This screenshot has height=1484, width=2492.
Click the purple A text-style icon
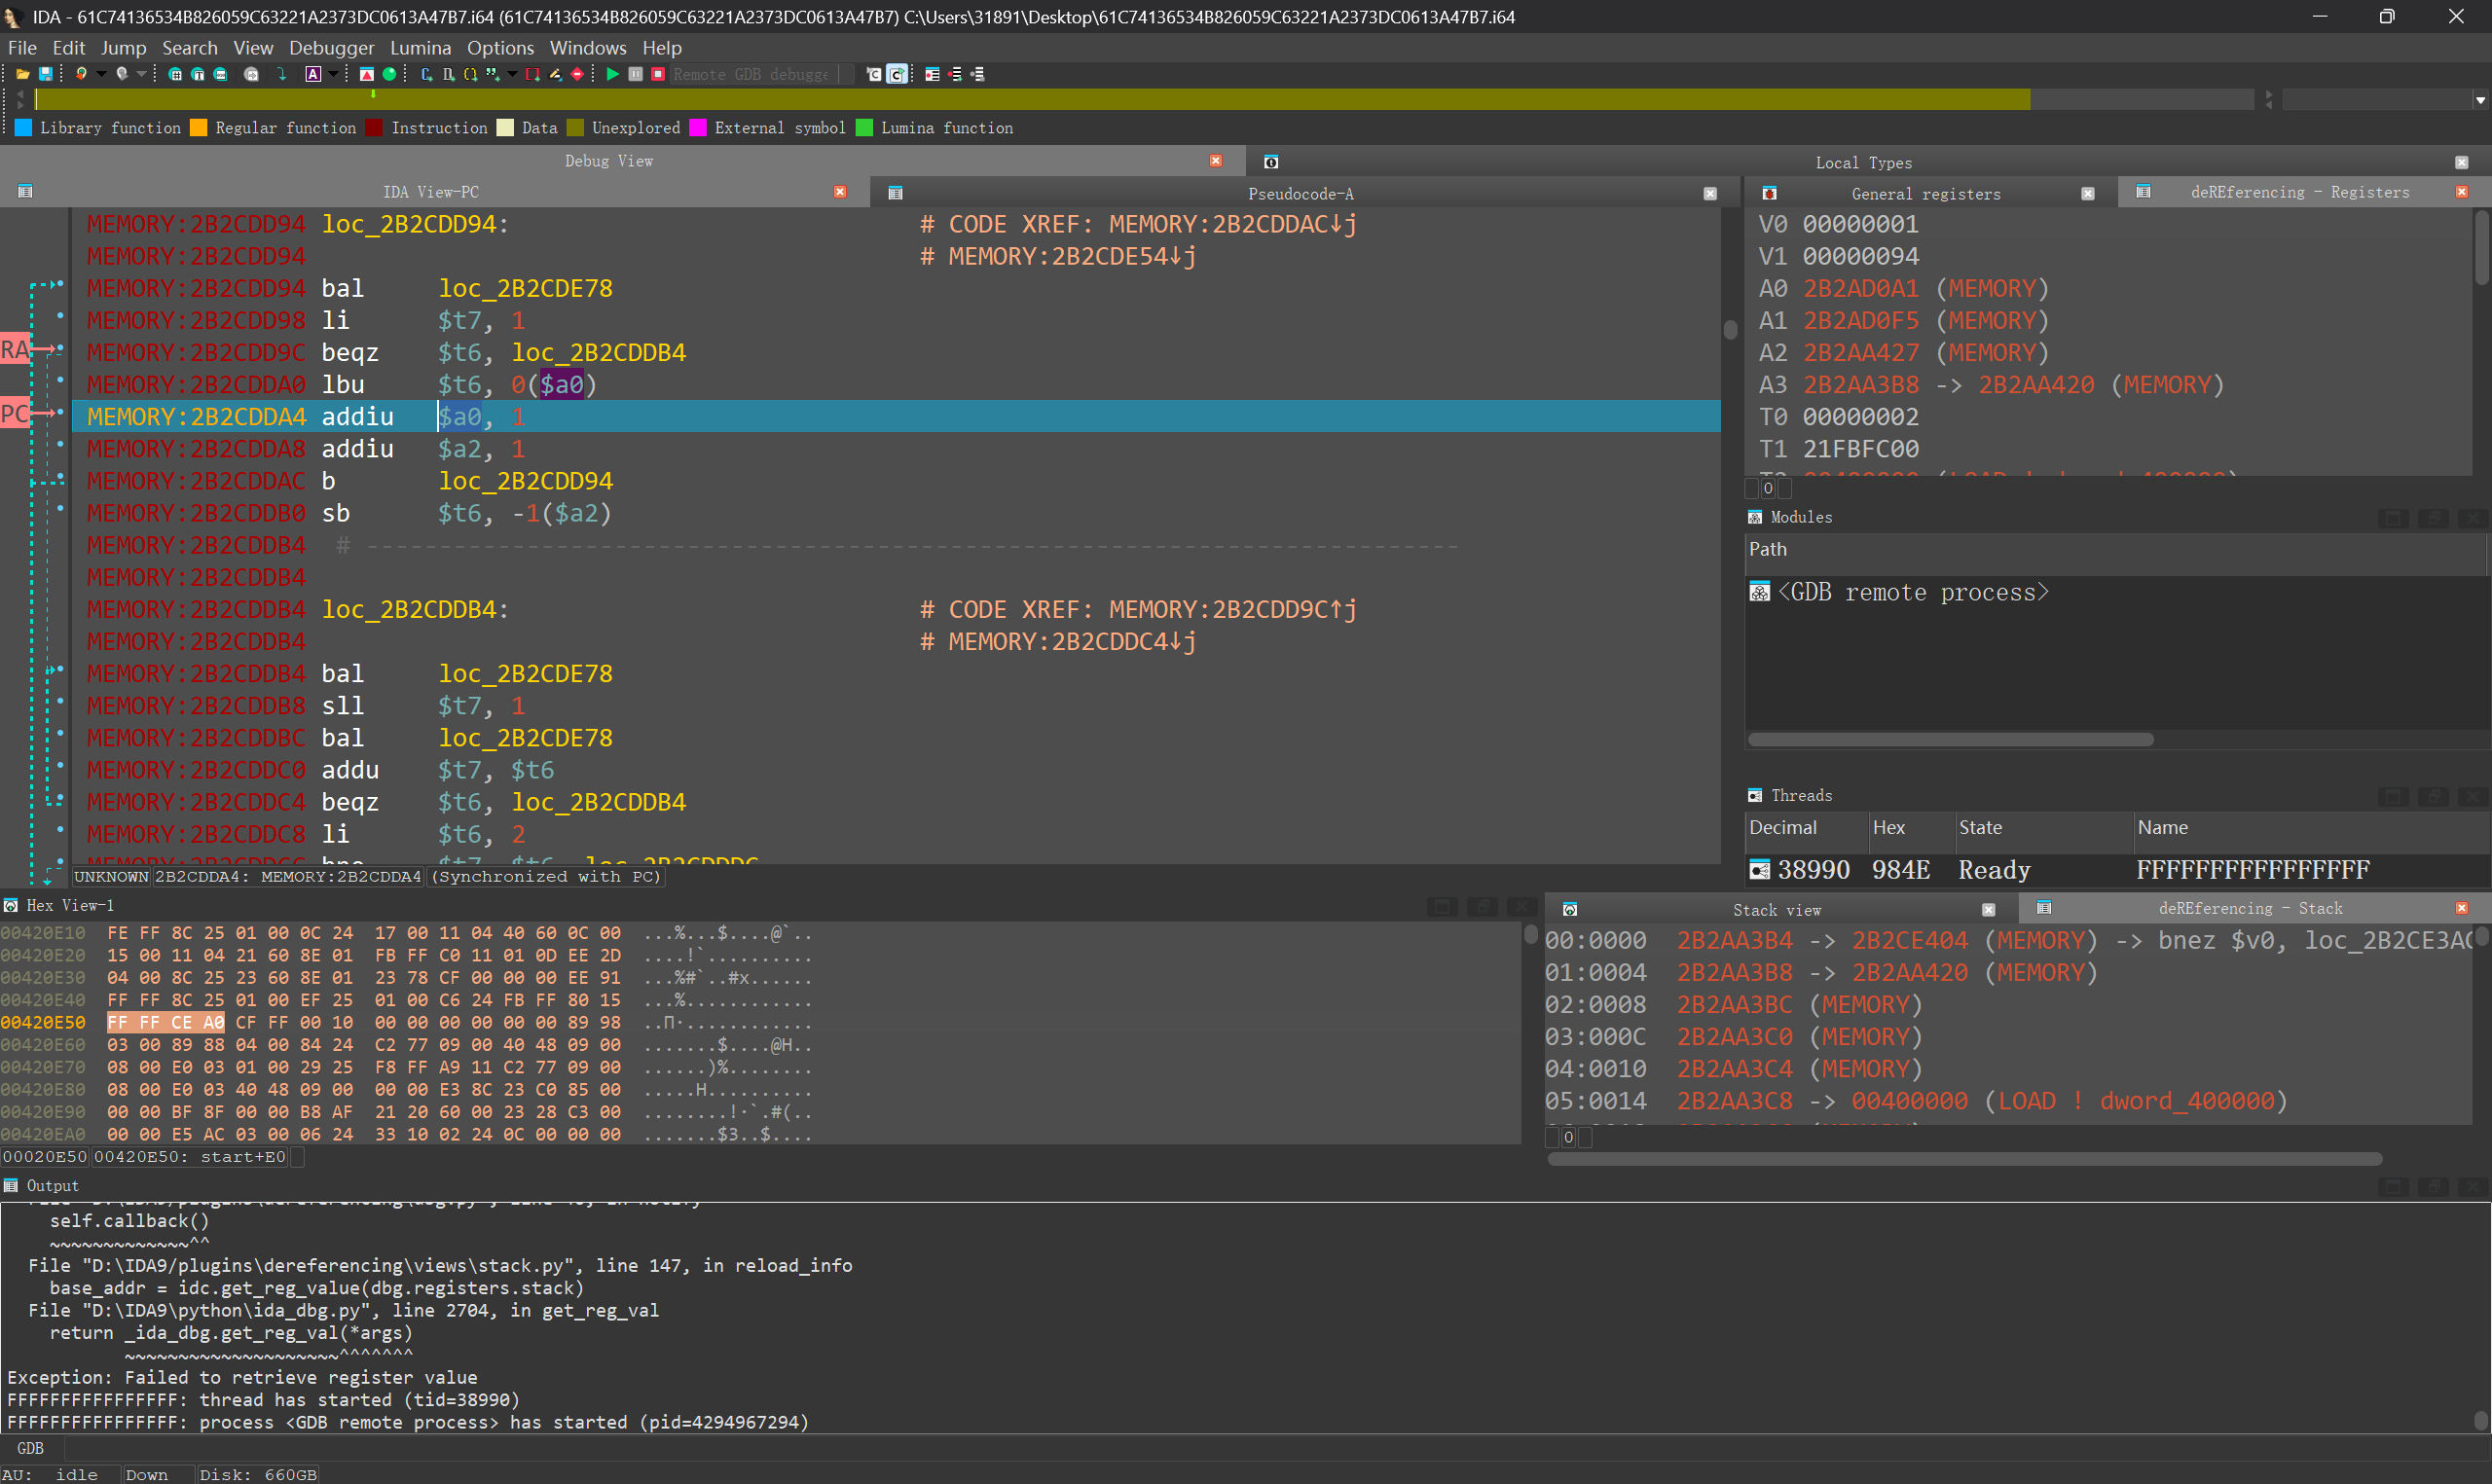(x=313, y=74)
